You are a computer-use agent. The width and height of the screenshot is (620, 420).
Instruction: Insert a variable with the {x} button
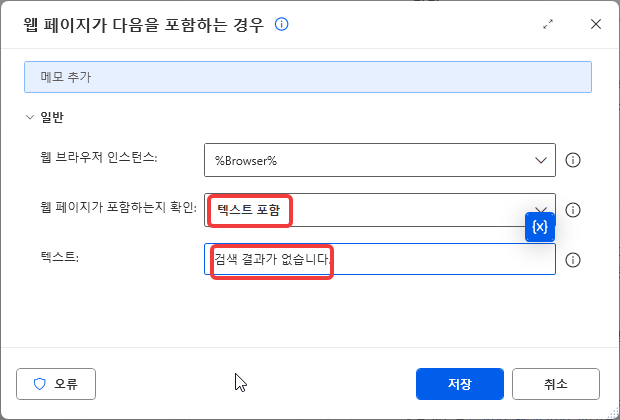[540, 227]
